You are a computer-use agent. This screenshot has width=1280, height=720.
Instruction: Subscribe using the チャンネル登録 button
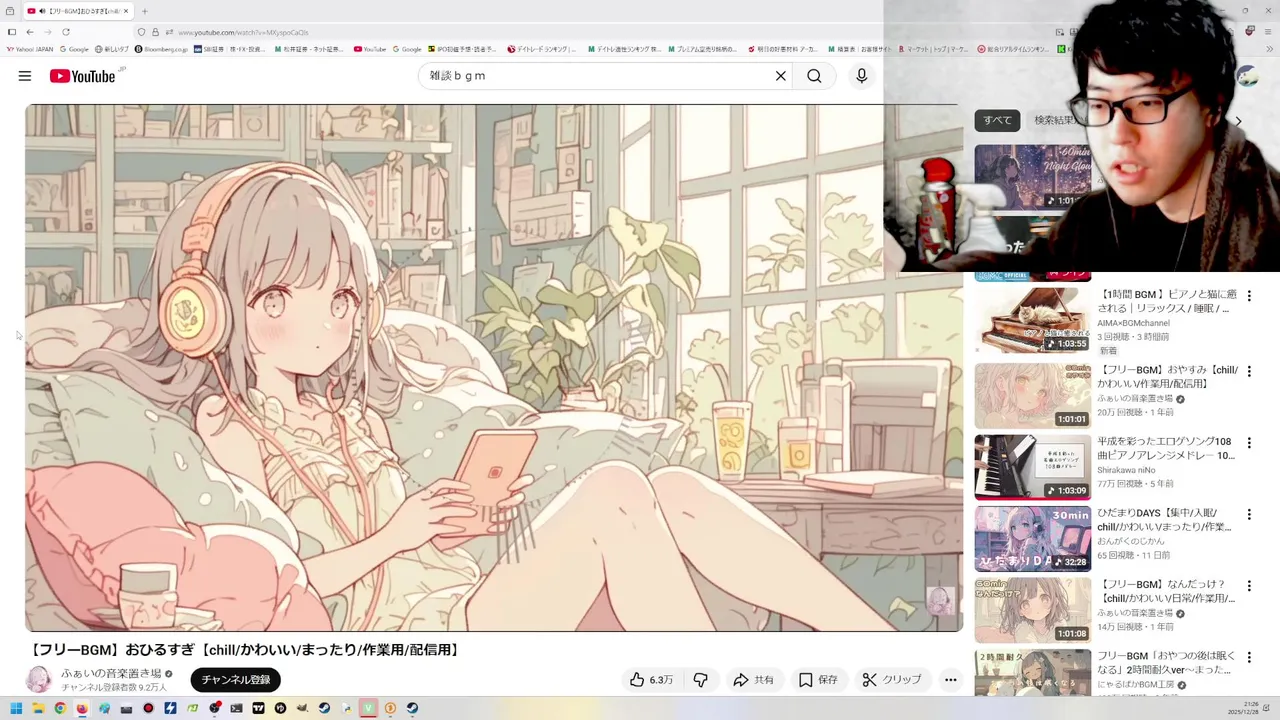(236, 680)
